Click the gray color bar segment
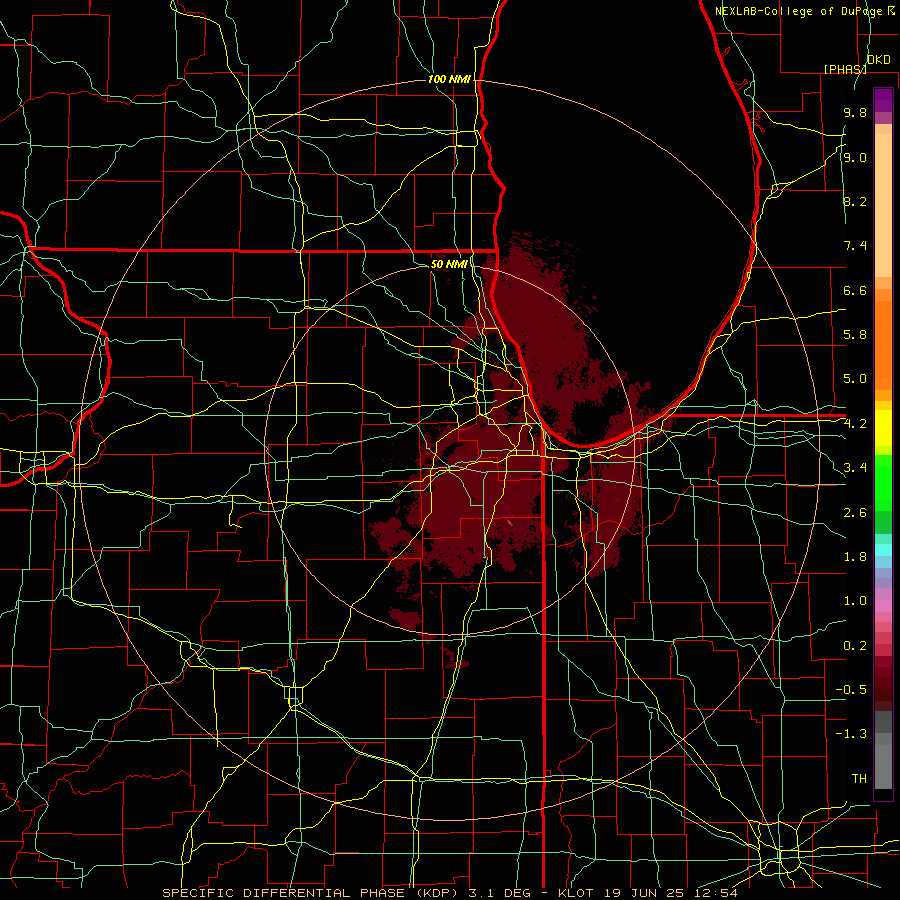 [x=883, y=761]
